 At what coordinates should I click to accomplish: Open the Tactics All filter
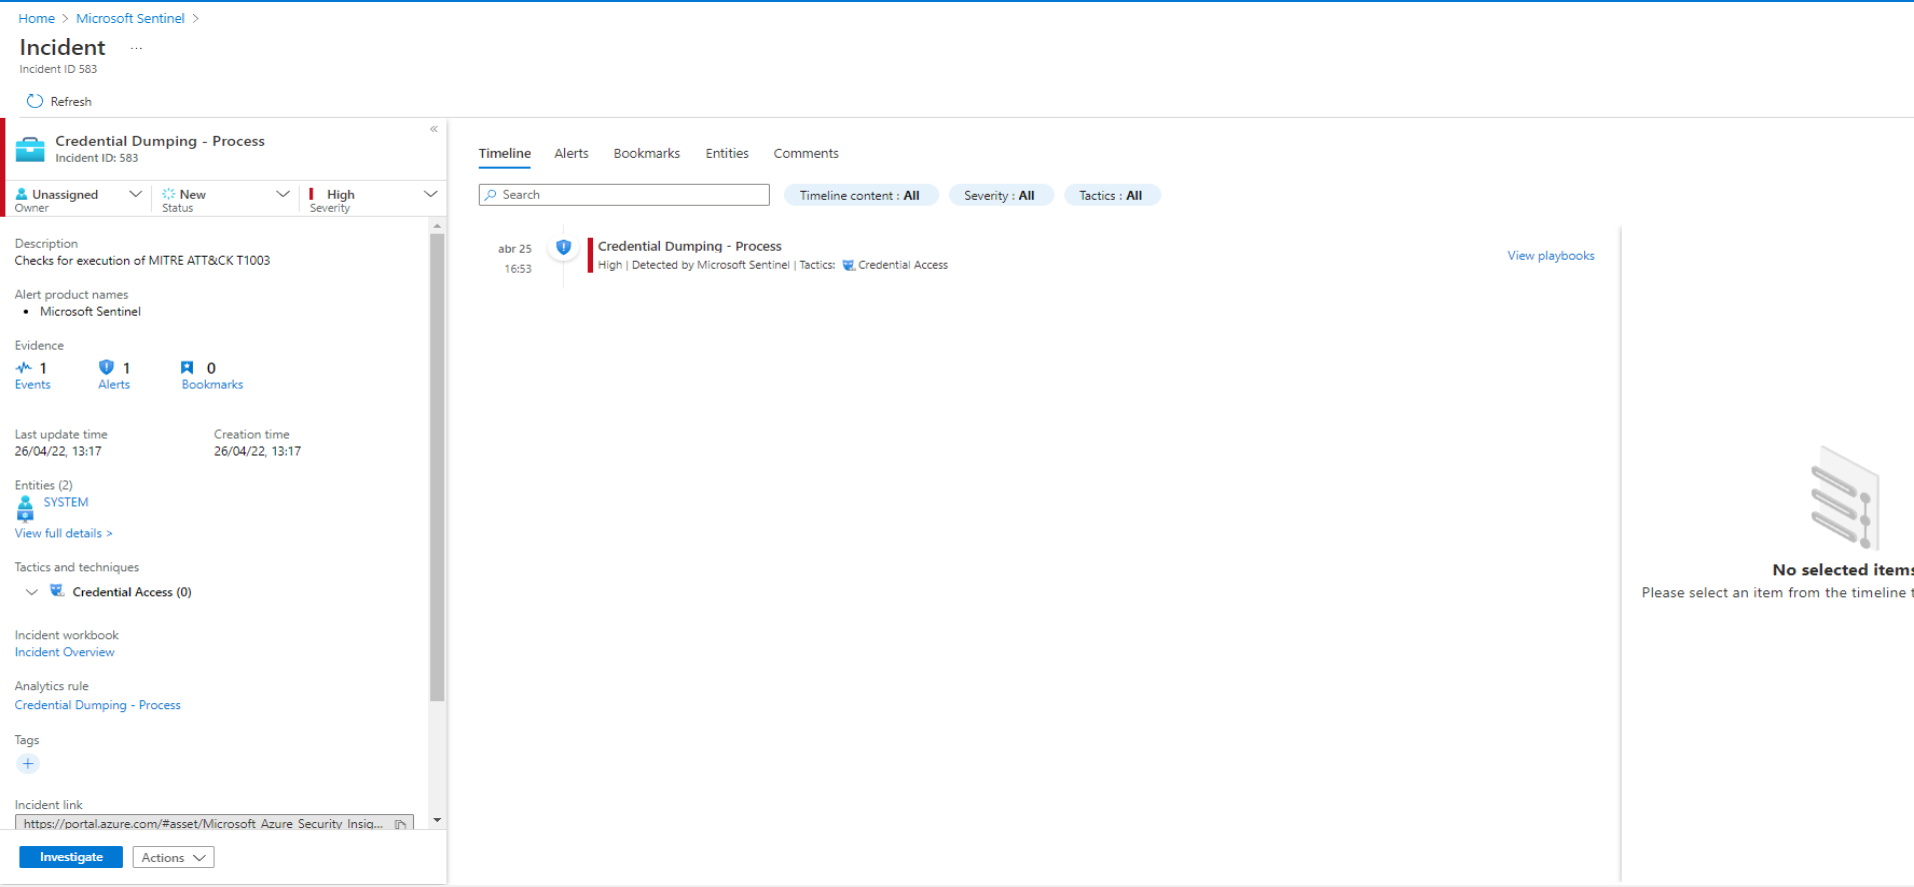[x=1111, y=195]
